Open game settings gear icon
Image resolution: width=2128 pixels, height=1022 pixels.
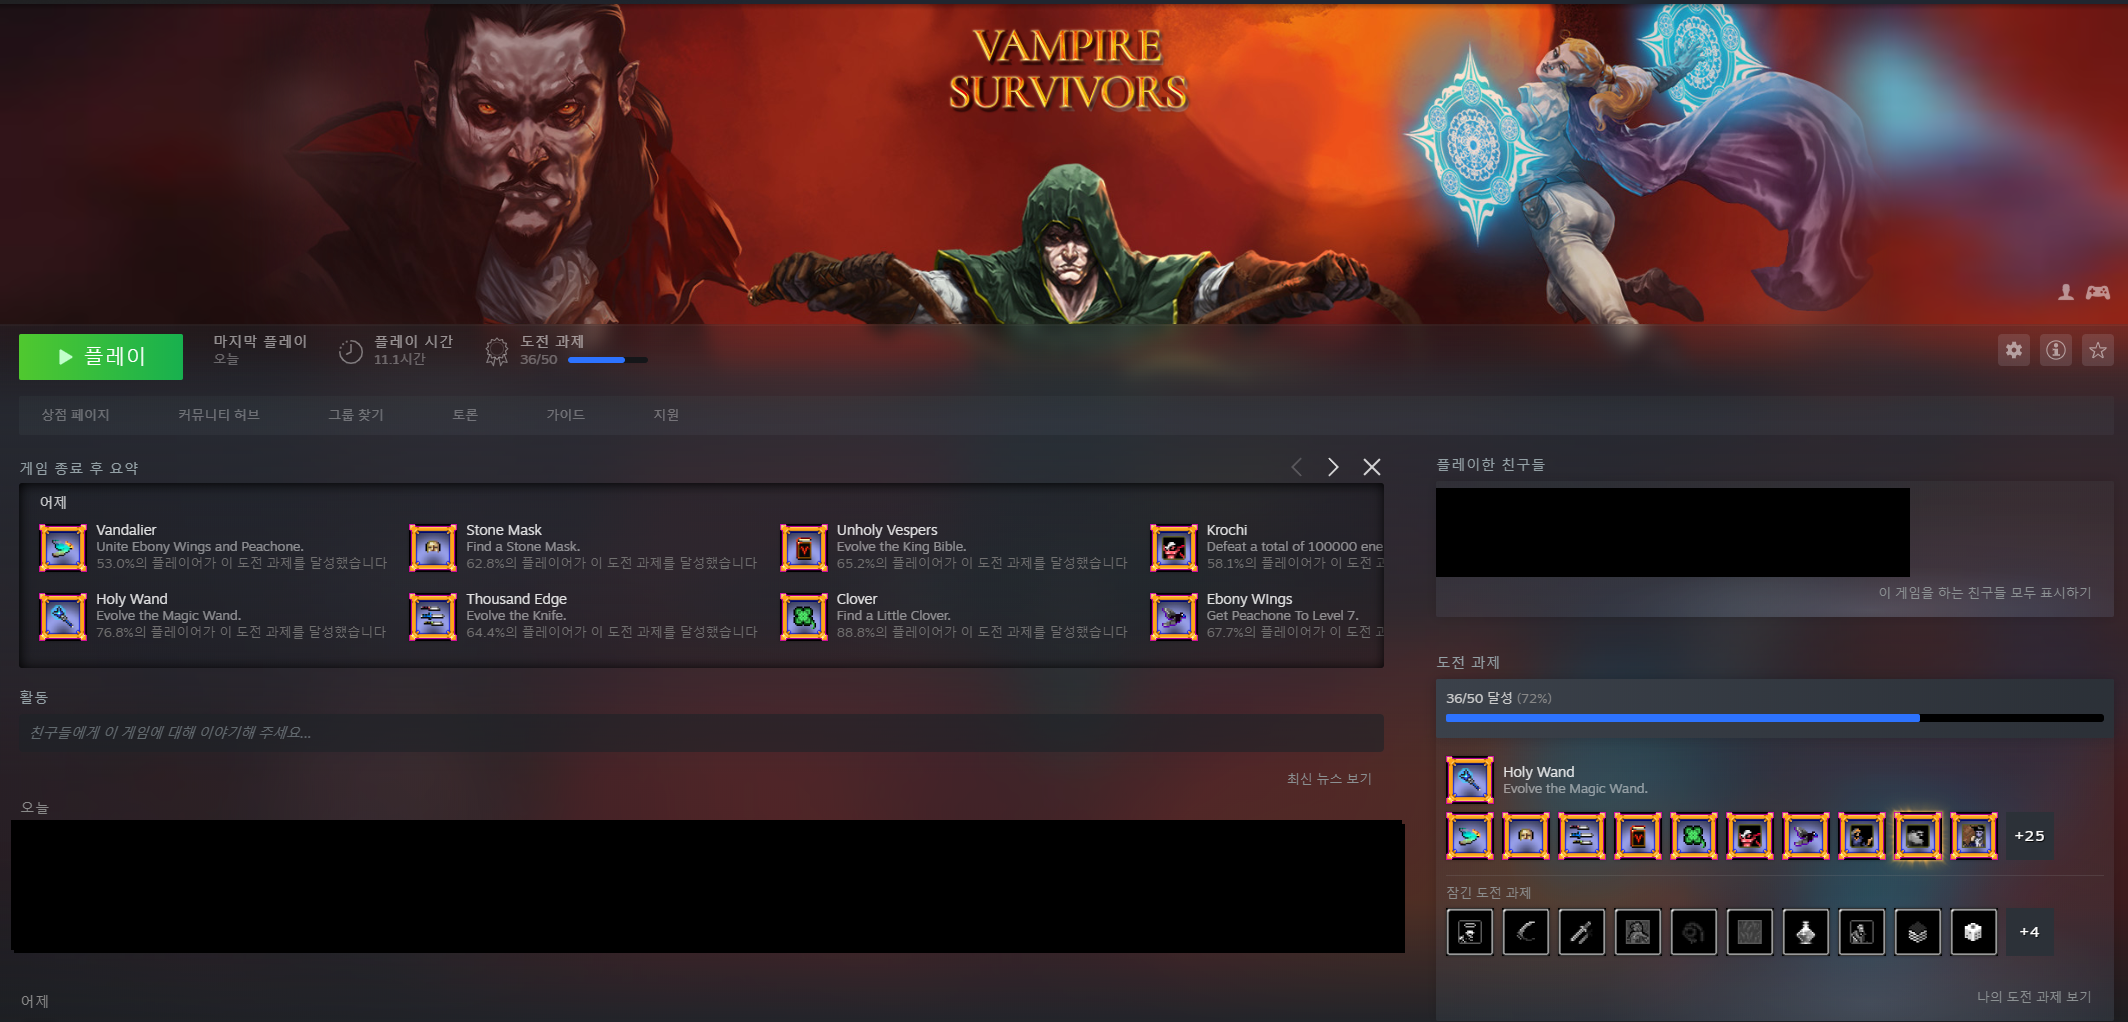(x=2014, y=350)
